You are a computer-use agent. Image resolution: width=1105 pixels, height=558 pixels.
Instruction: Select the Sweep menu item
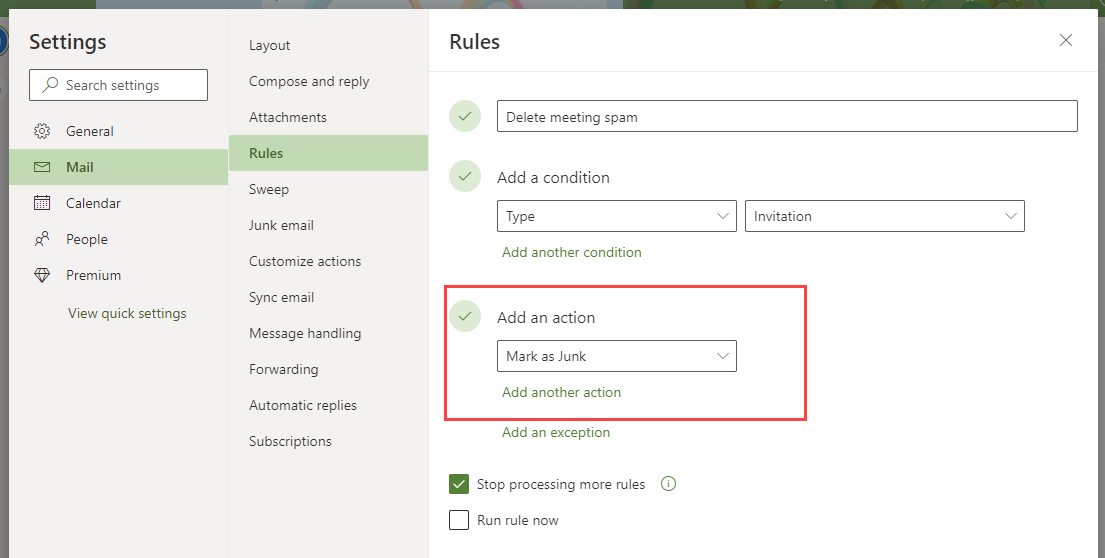pos(269,190)
